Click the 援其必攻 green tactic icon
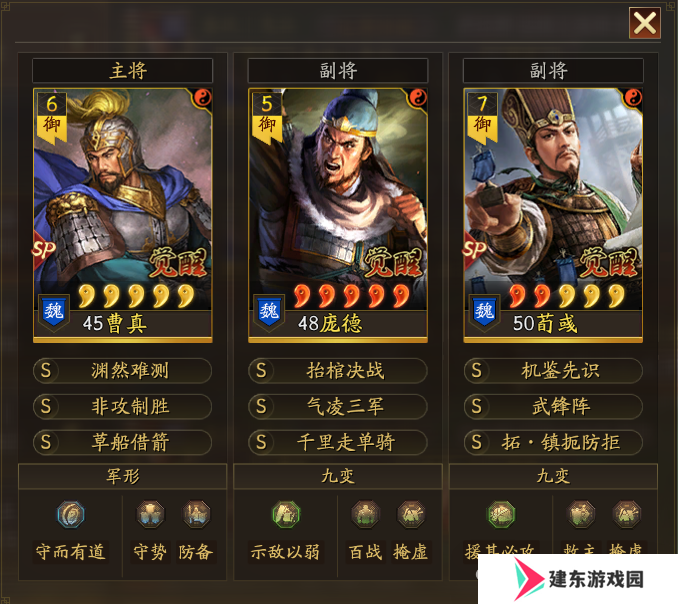 point(501,515)
